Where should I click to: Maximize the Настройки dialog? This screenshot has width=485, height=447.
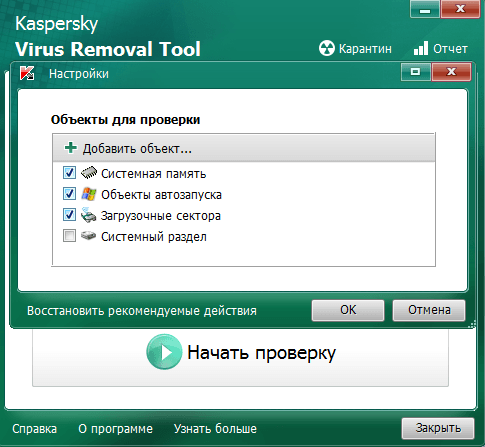click(416, 72)
